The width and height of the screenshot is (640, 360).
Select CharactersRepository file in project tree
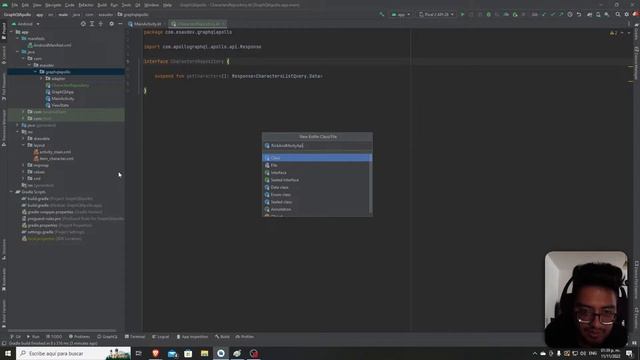pyautogui.click(x=67, y=85)
